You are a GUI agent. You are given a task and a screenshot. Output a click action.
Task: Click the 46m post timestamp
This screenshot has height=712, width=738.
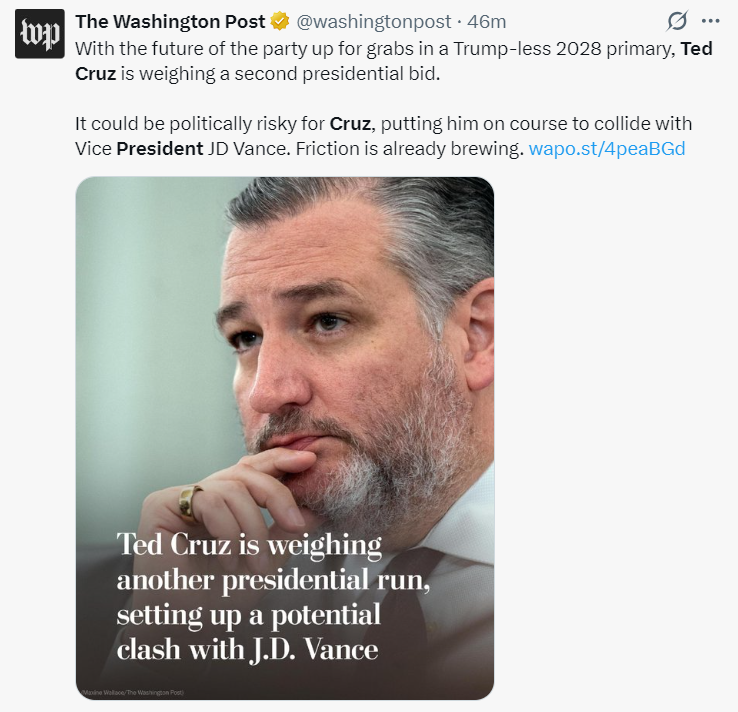tap(487, 22)
